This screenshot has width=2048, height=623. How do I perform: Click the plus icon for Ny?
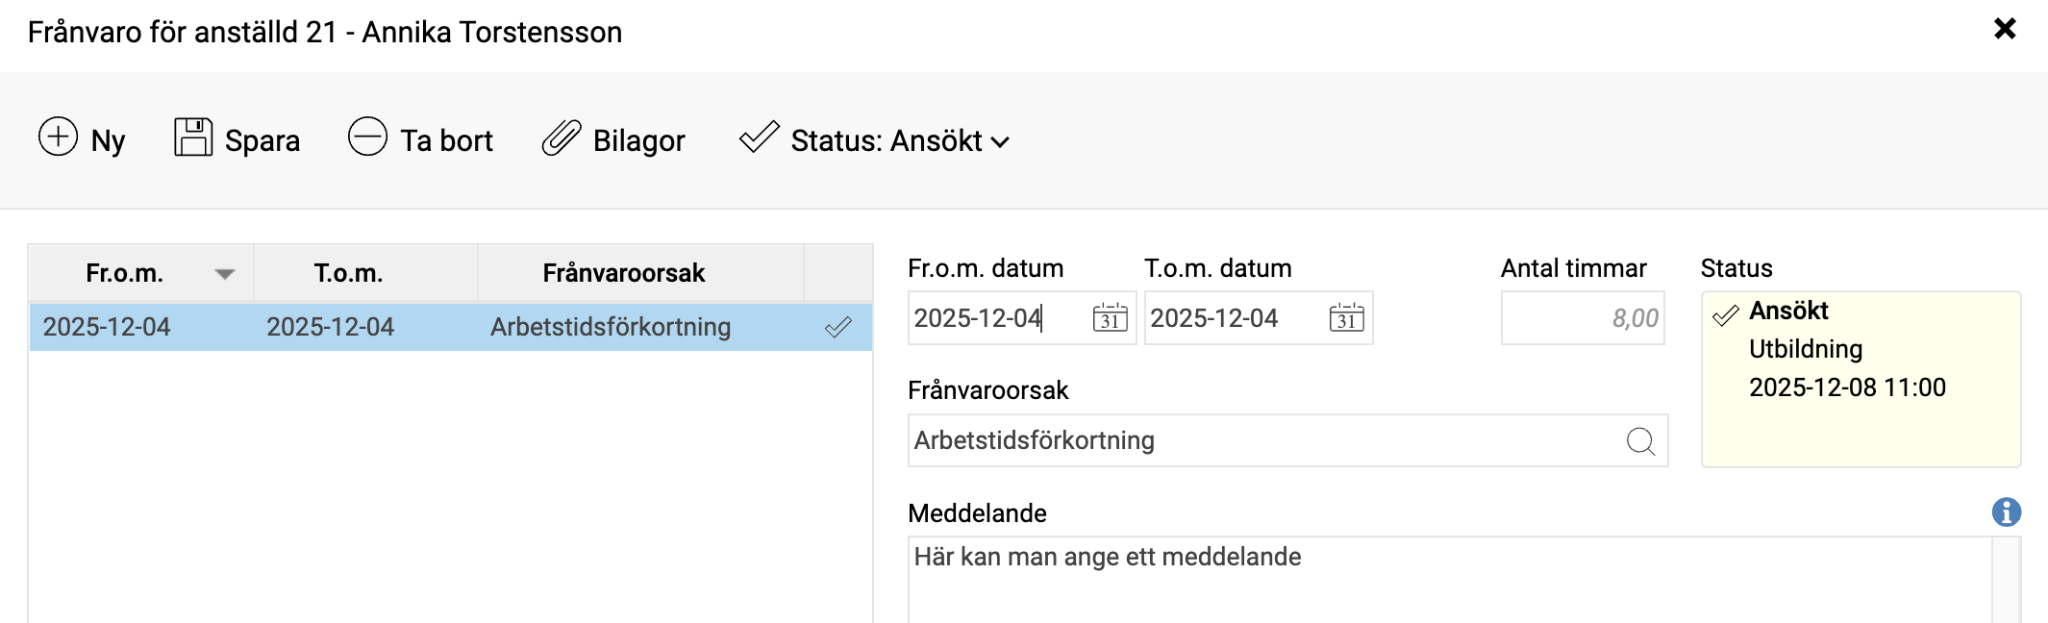(58, 137)
